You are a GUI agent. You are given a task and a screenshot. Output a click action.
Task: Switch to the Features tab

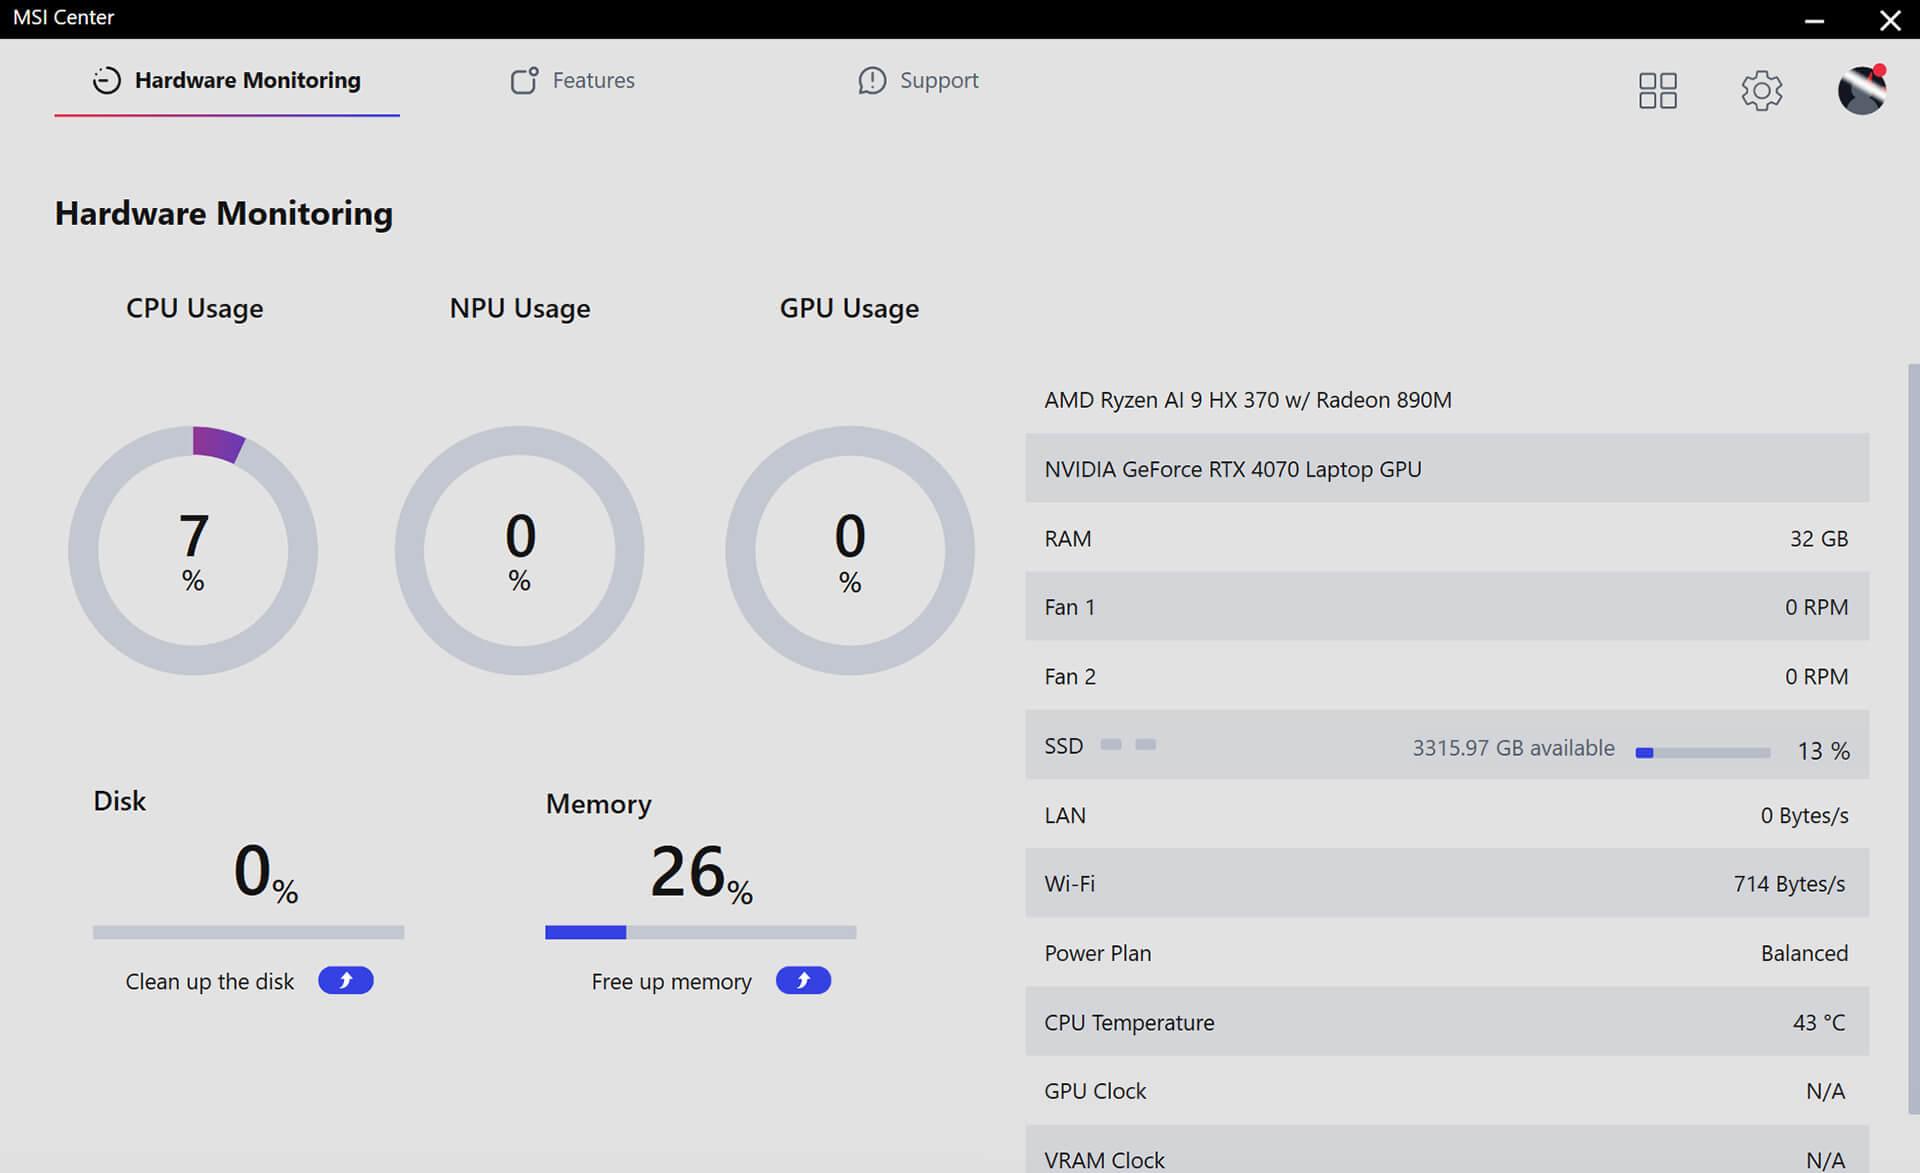coord(593,81)
